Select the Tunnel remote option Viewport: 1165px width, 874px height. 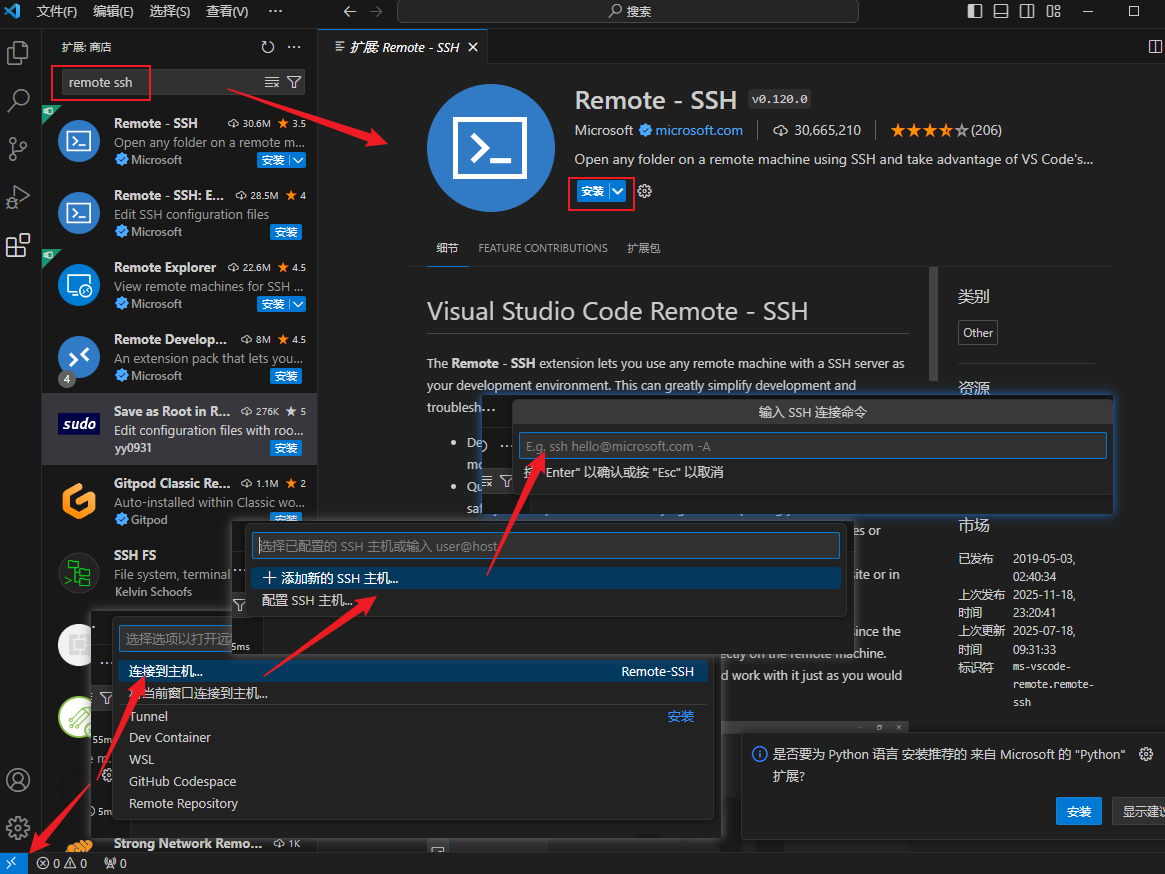pos(412,716)
